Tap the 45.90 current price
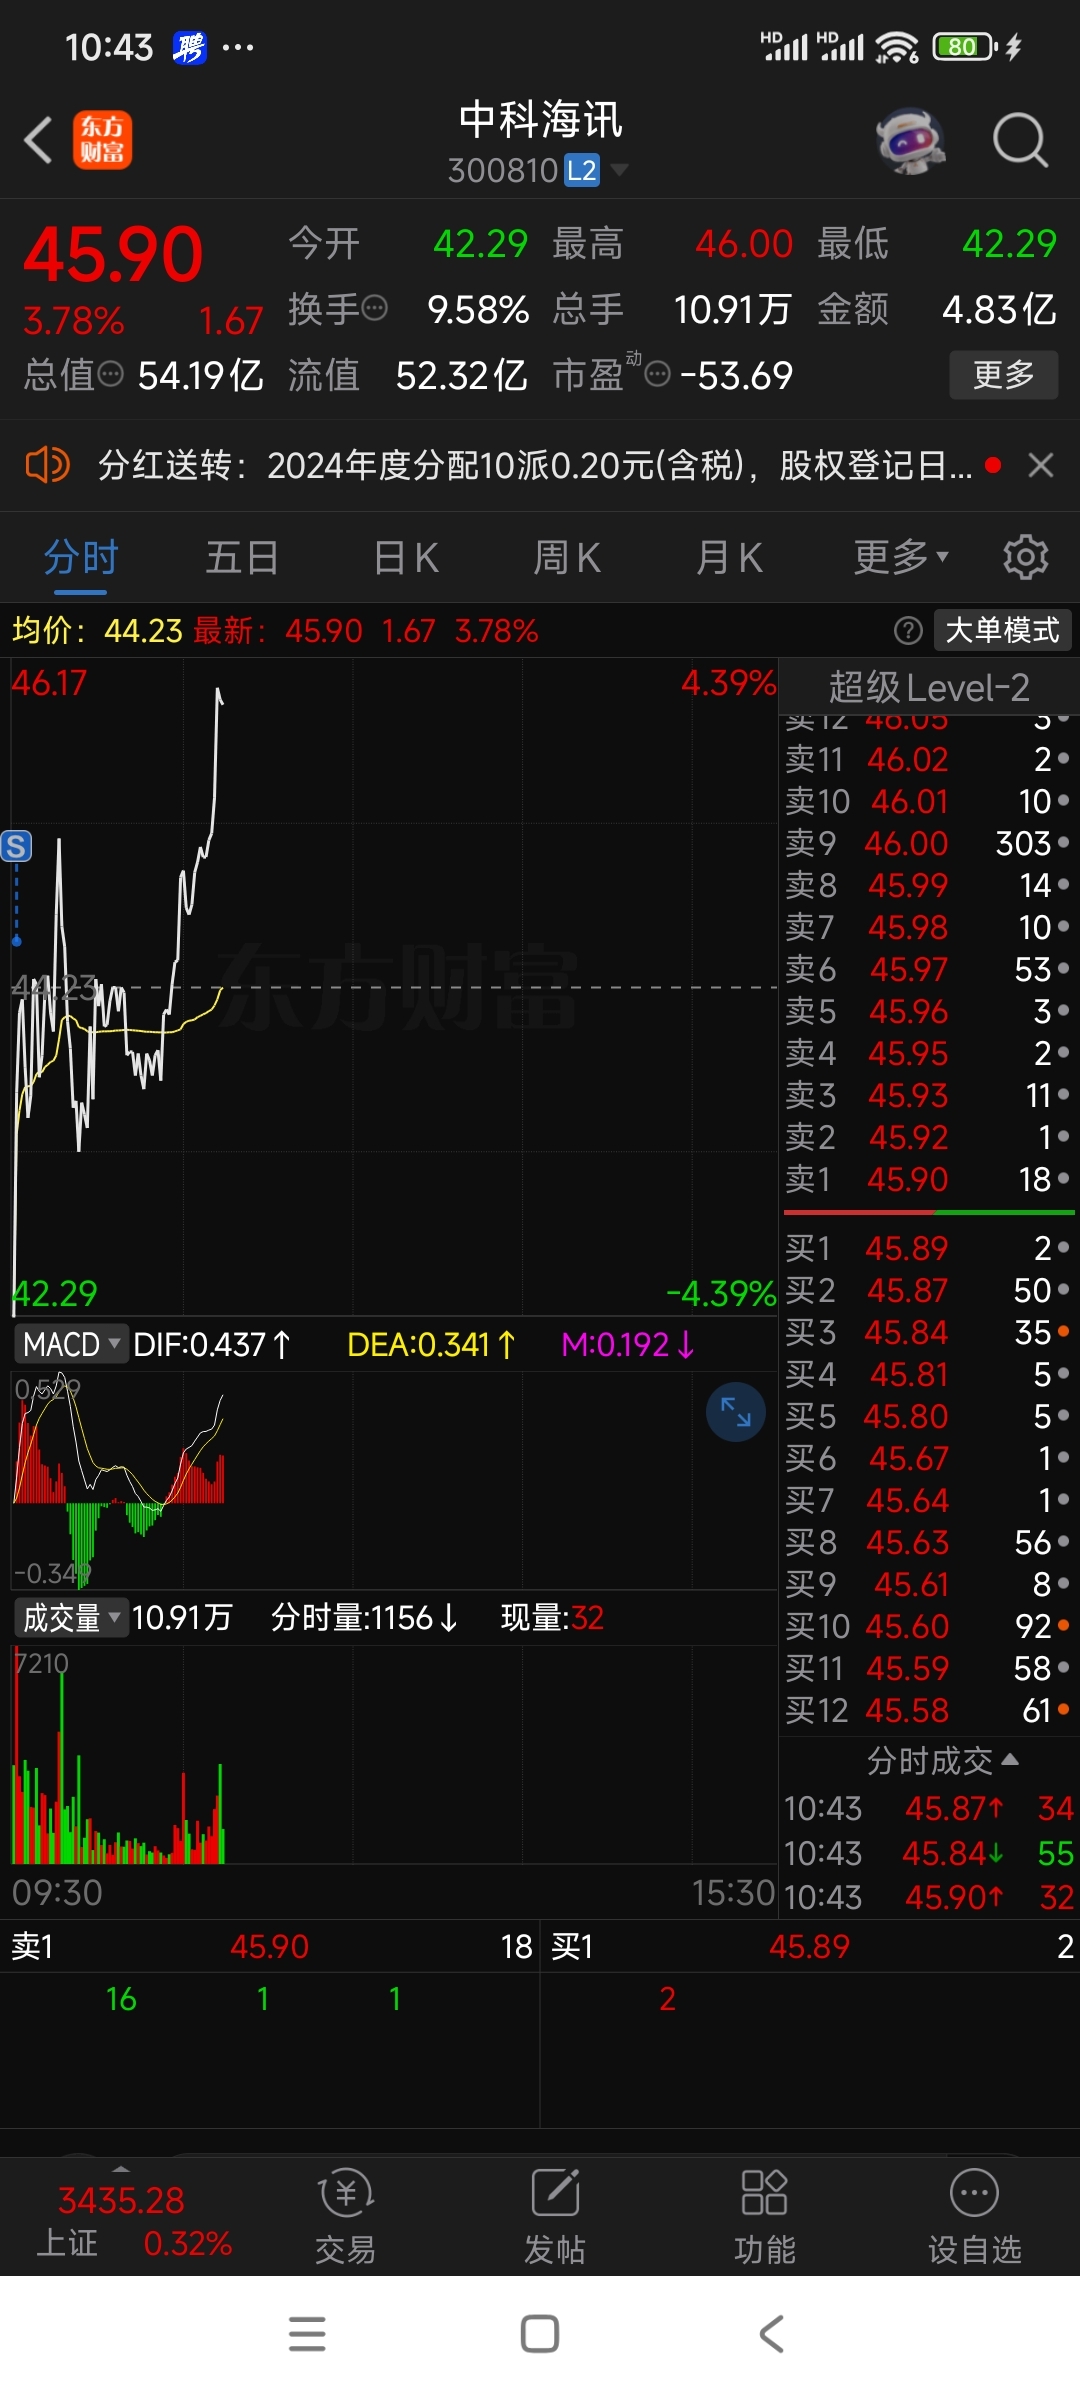 (113, 255)
